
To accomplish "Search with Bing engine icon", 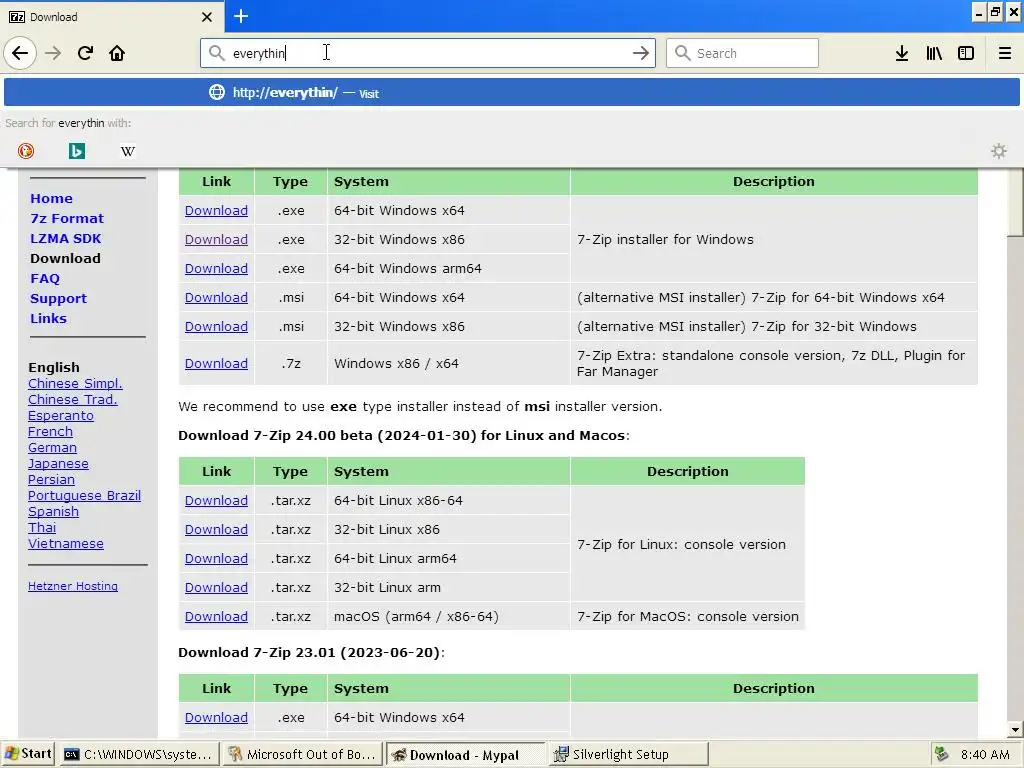I will tap(76, 151).
